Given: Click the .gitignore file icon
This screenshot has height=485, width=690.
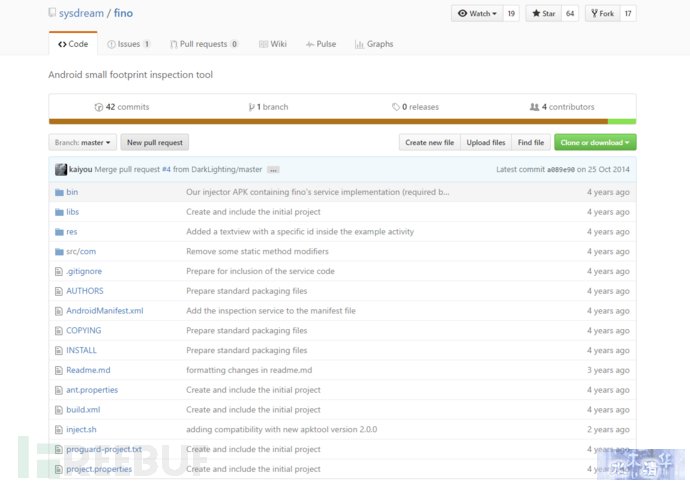Looking at the screenshot, I should tap(59, 272).
